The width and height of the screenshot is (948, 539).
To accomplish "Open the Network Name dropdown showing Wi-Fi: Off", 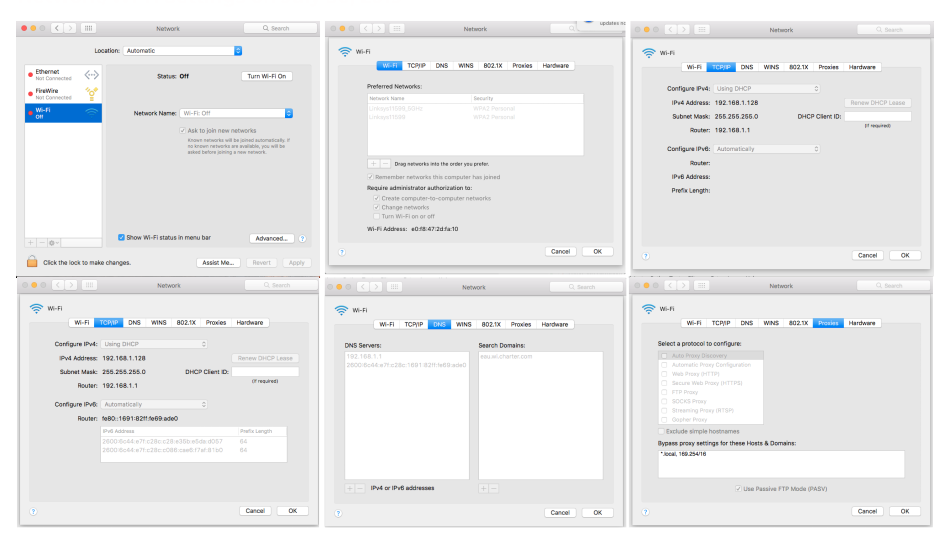I will coord(236,113).
